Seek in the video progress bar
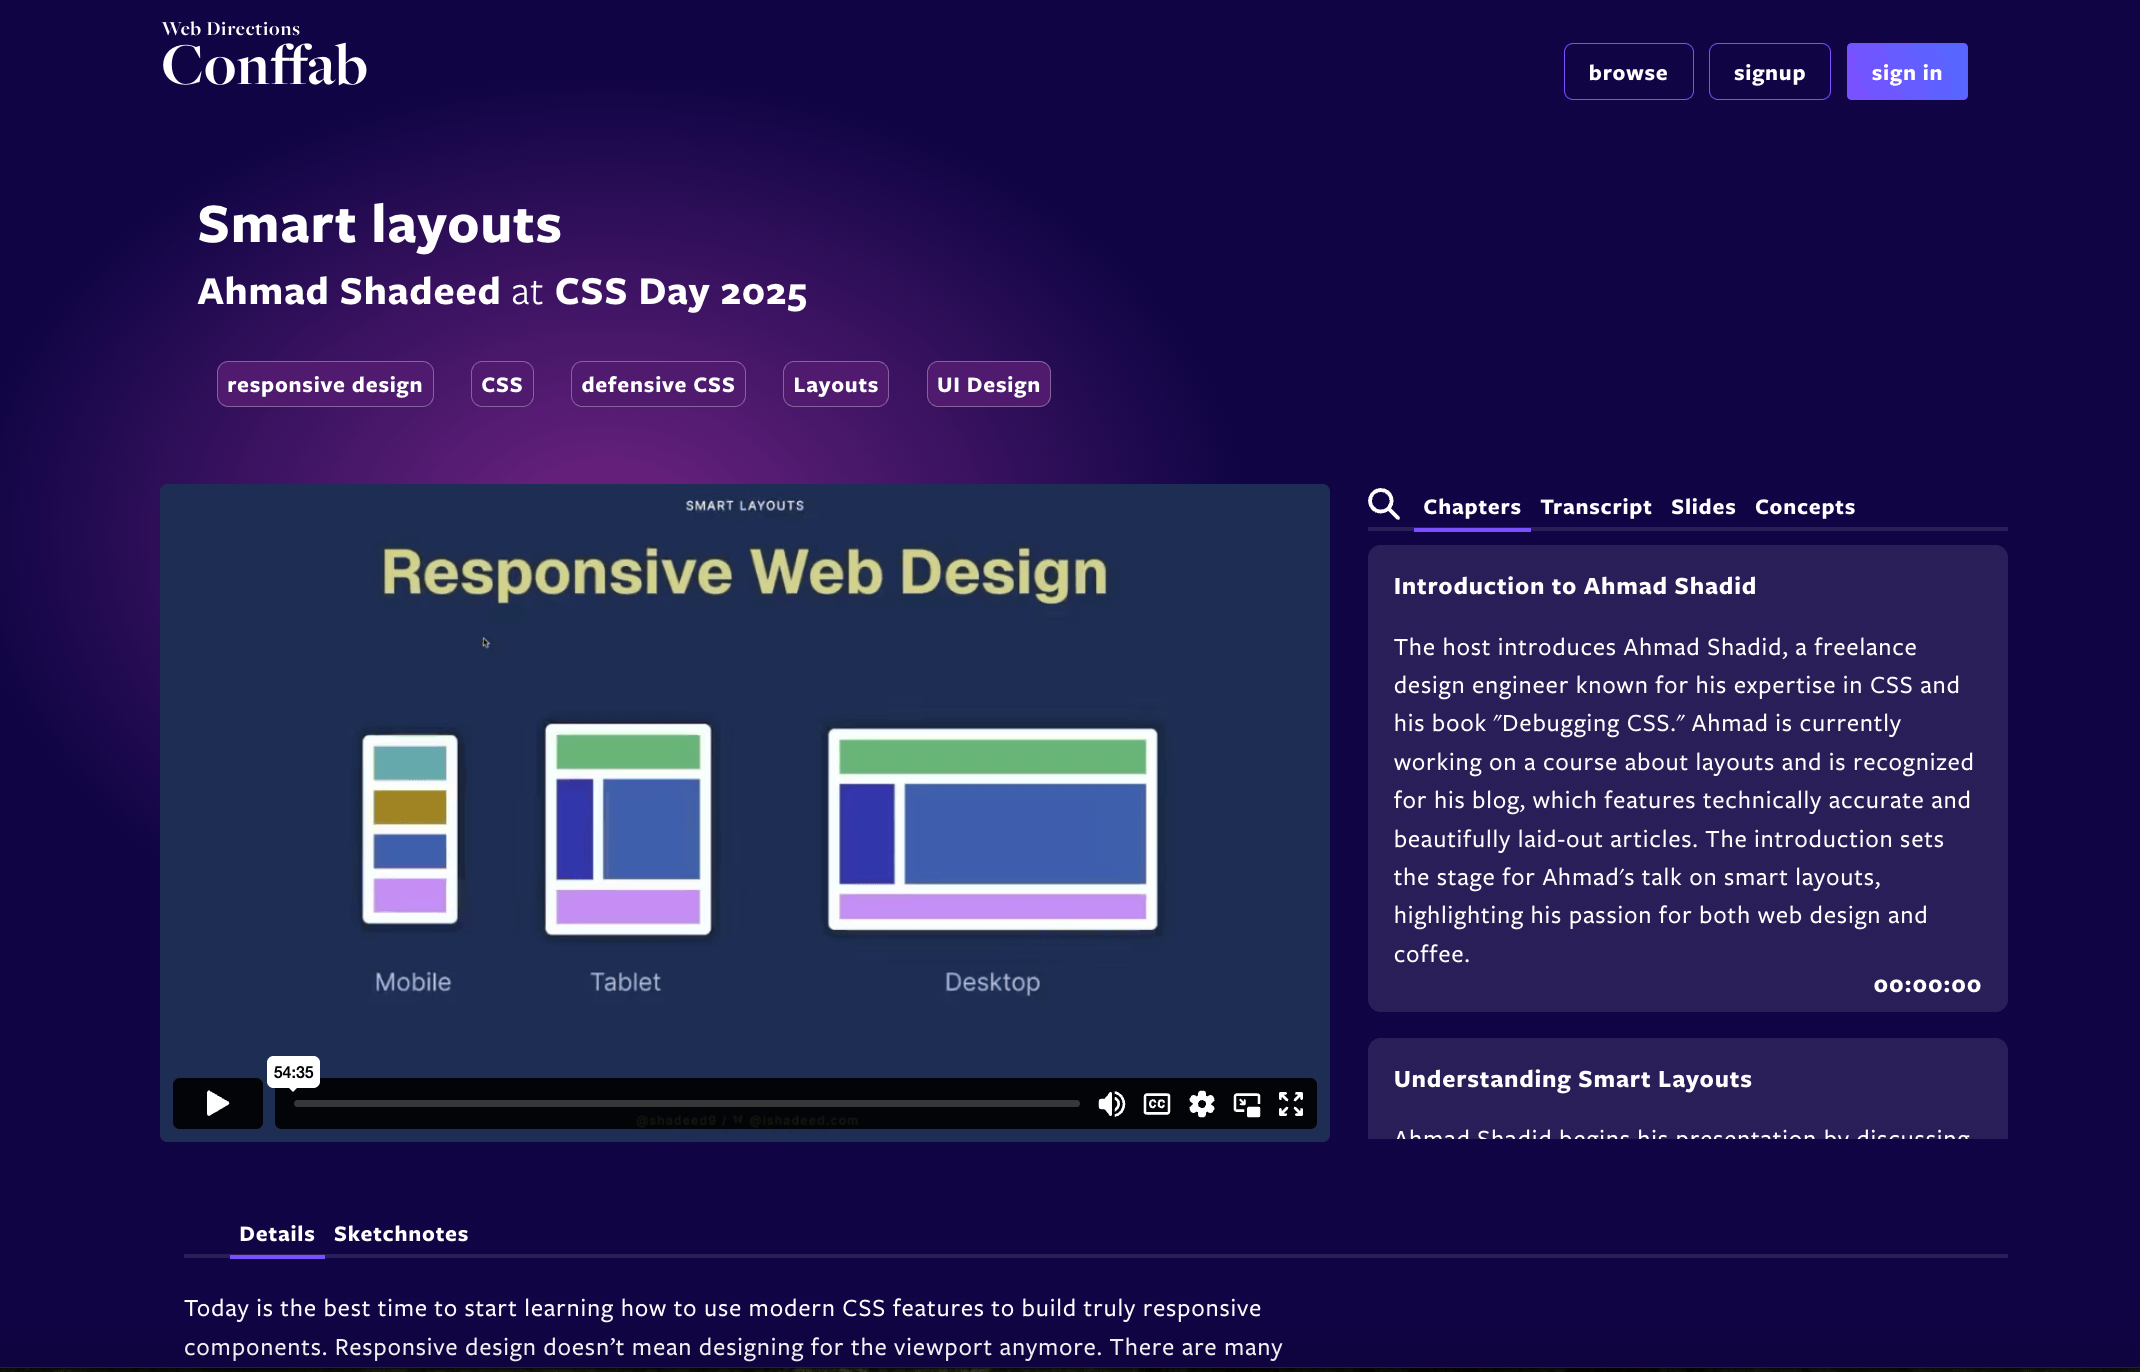Image resolution: width=2140 pixels, height=1372 pixels. [686, 1104]
